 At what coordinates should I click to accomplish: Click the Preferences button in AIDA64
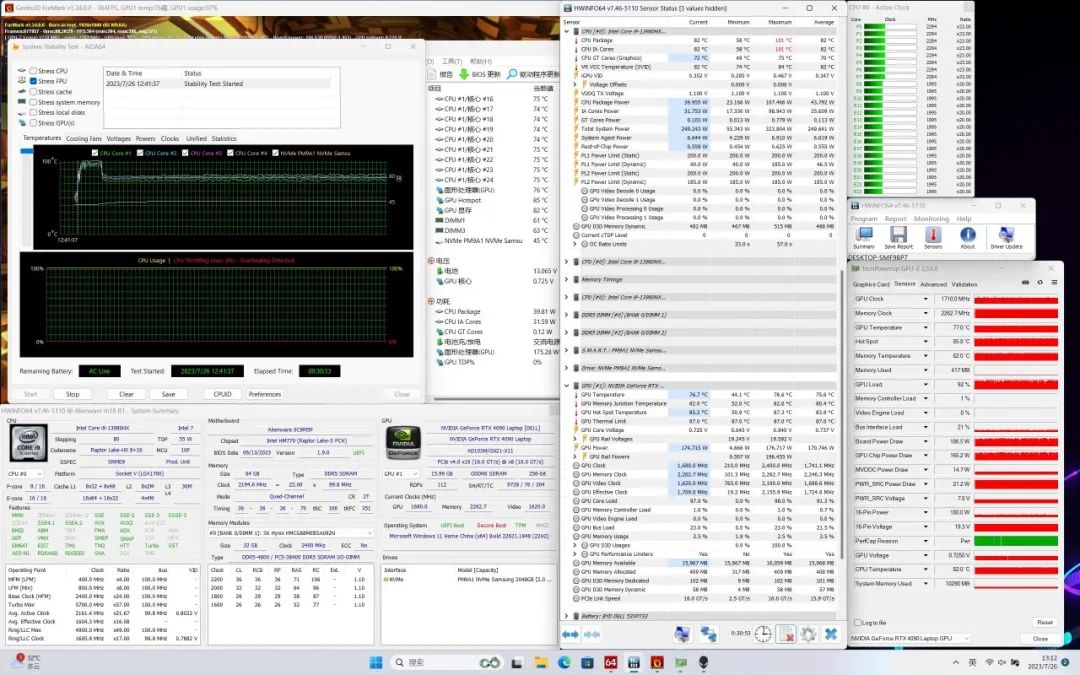coord(264,394)
